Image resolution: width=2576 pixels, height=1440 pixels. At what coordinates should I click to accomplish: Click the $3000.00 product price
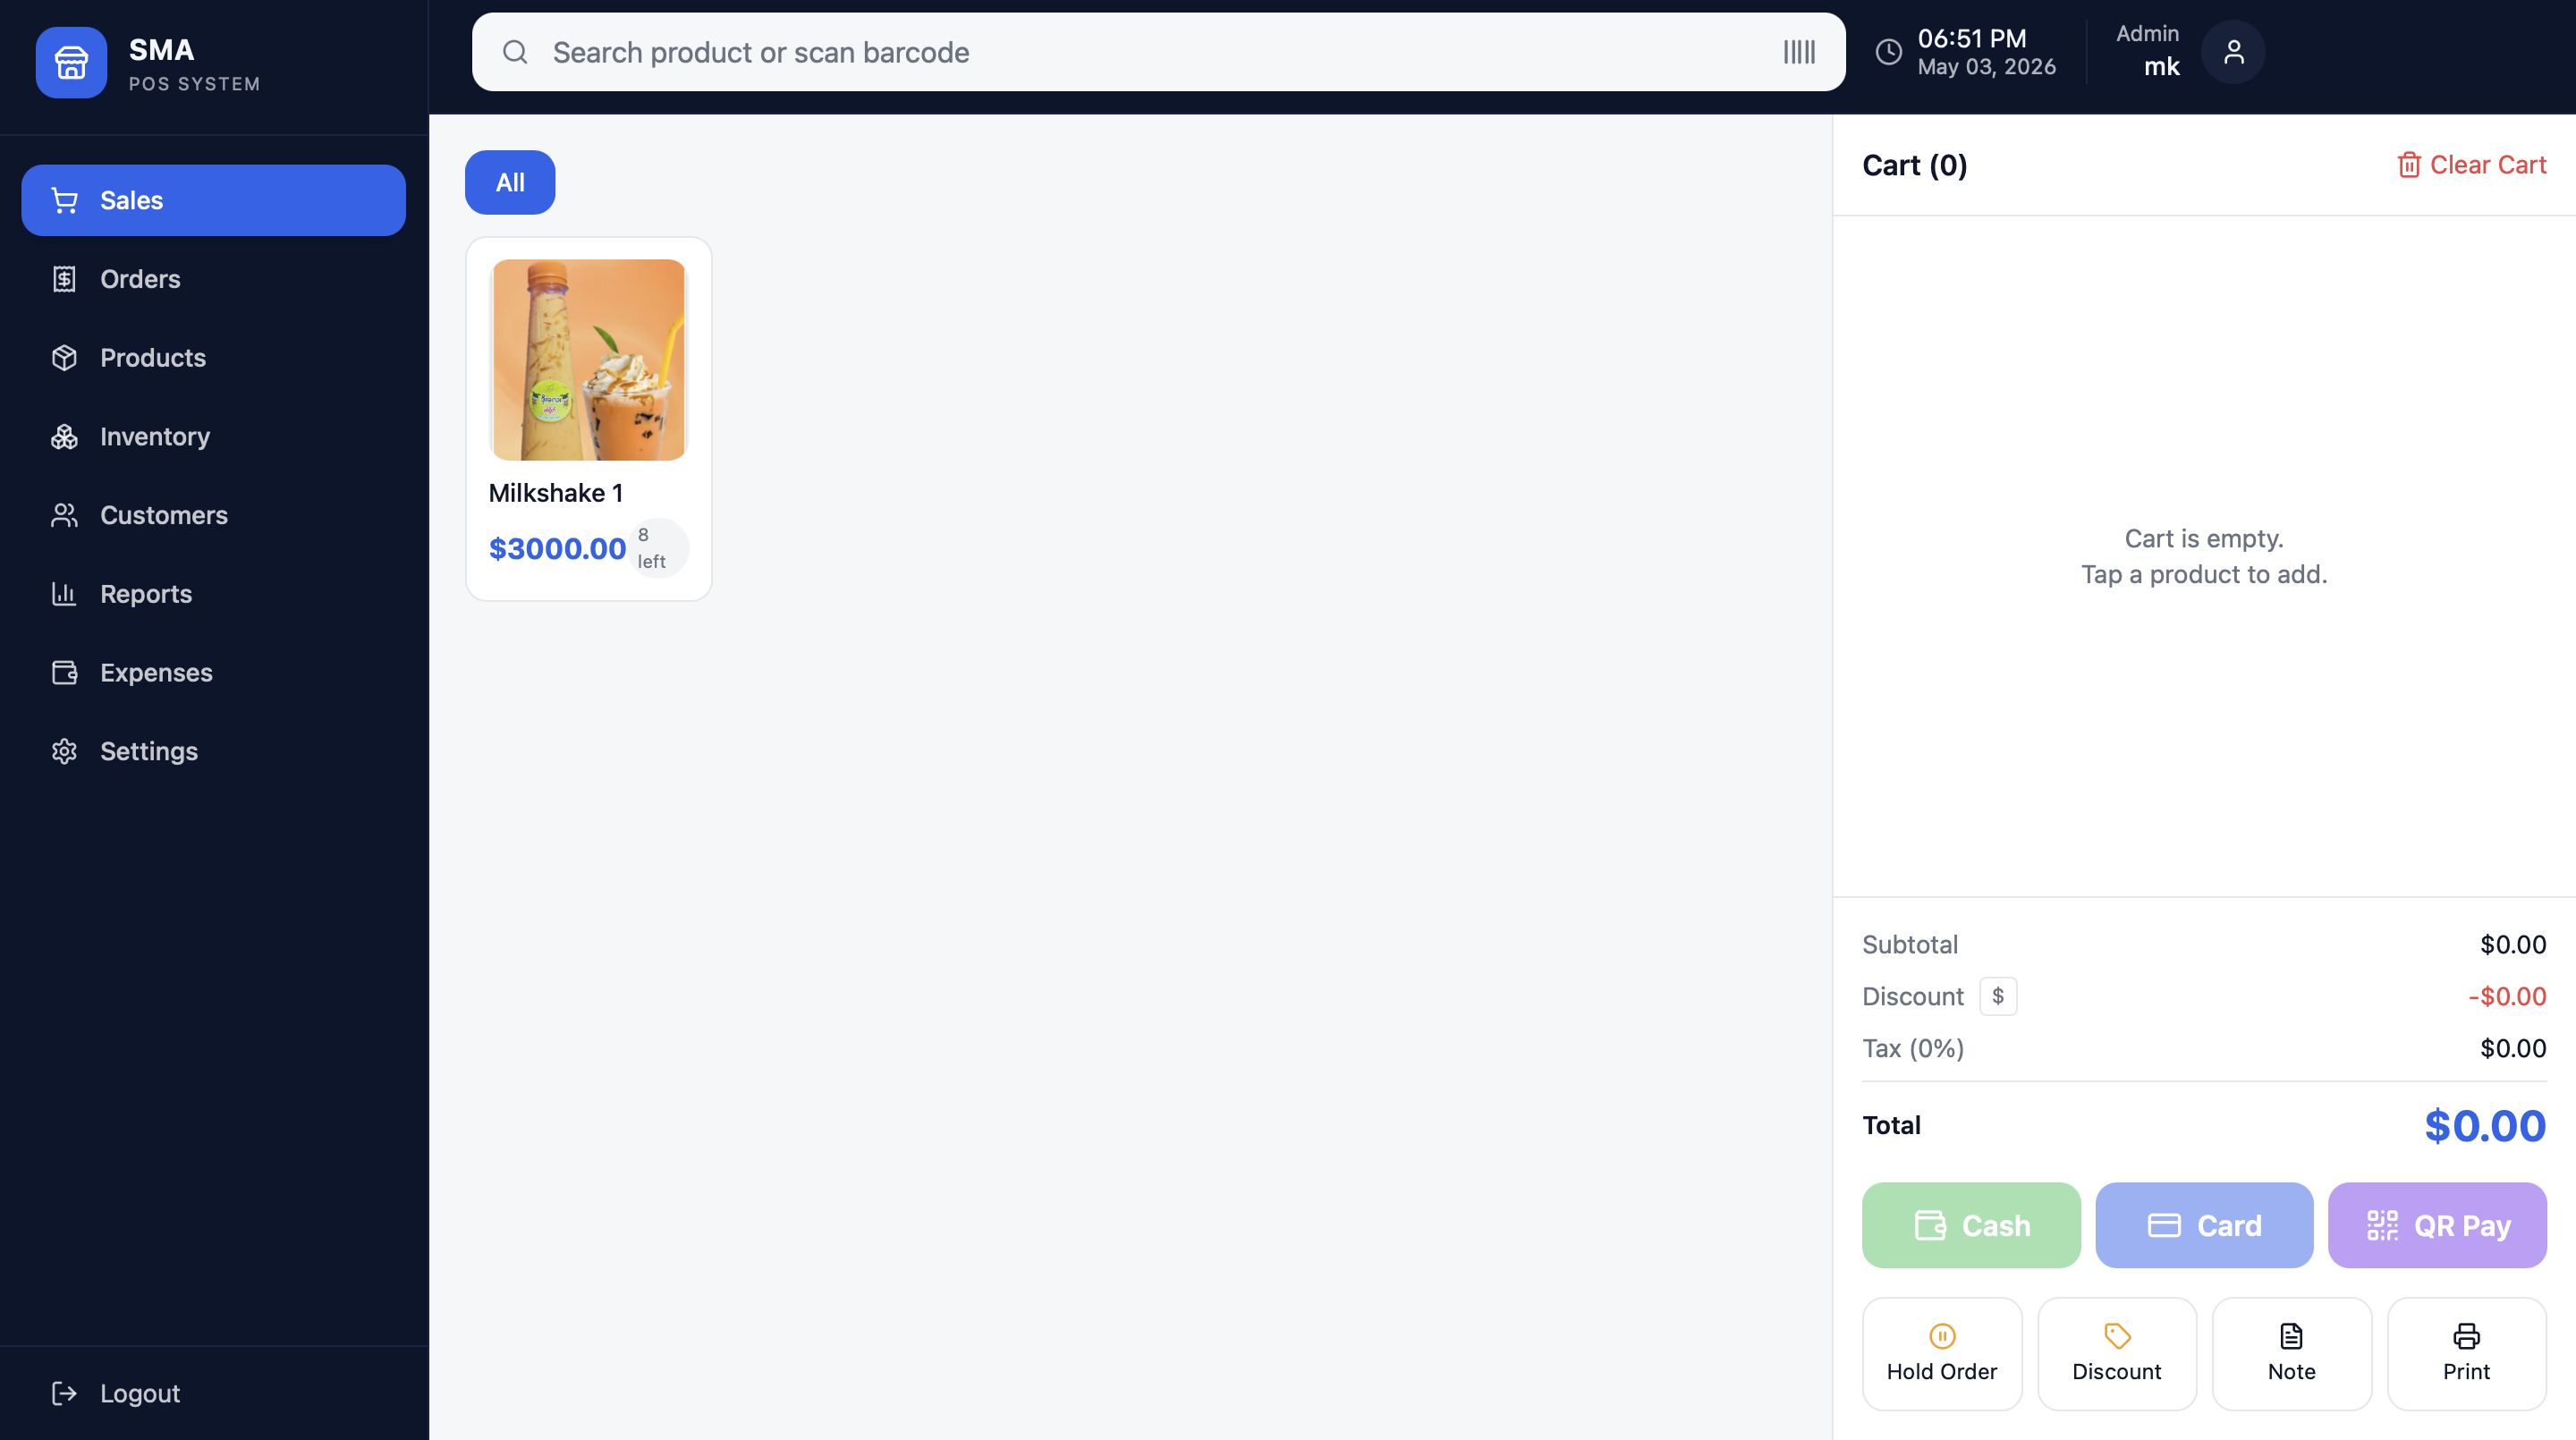(x=557, y=549)
